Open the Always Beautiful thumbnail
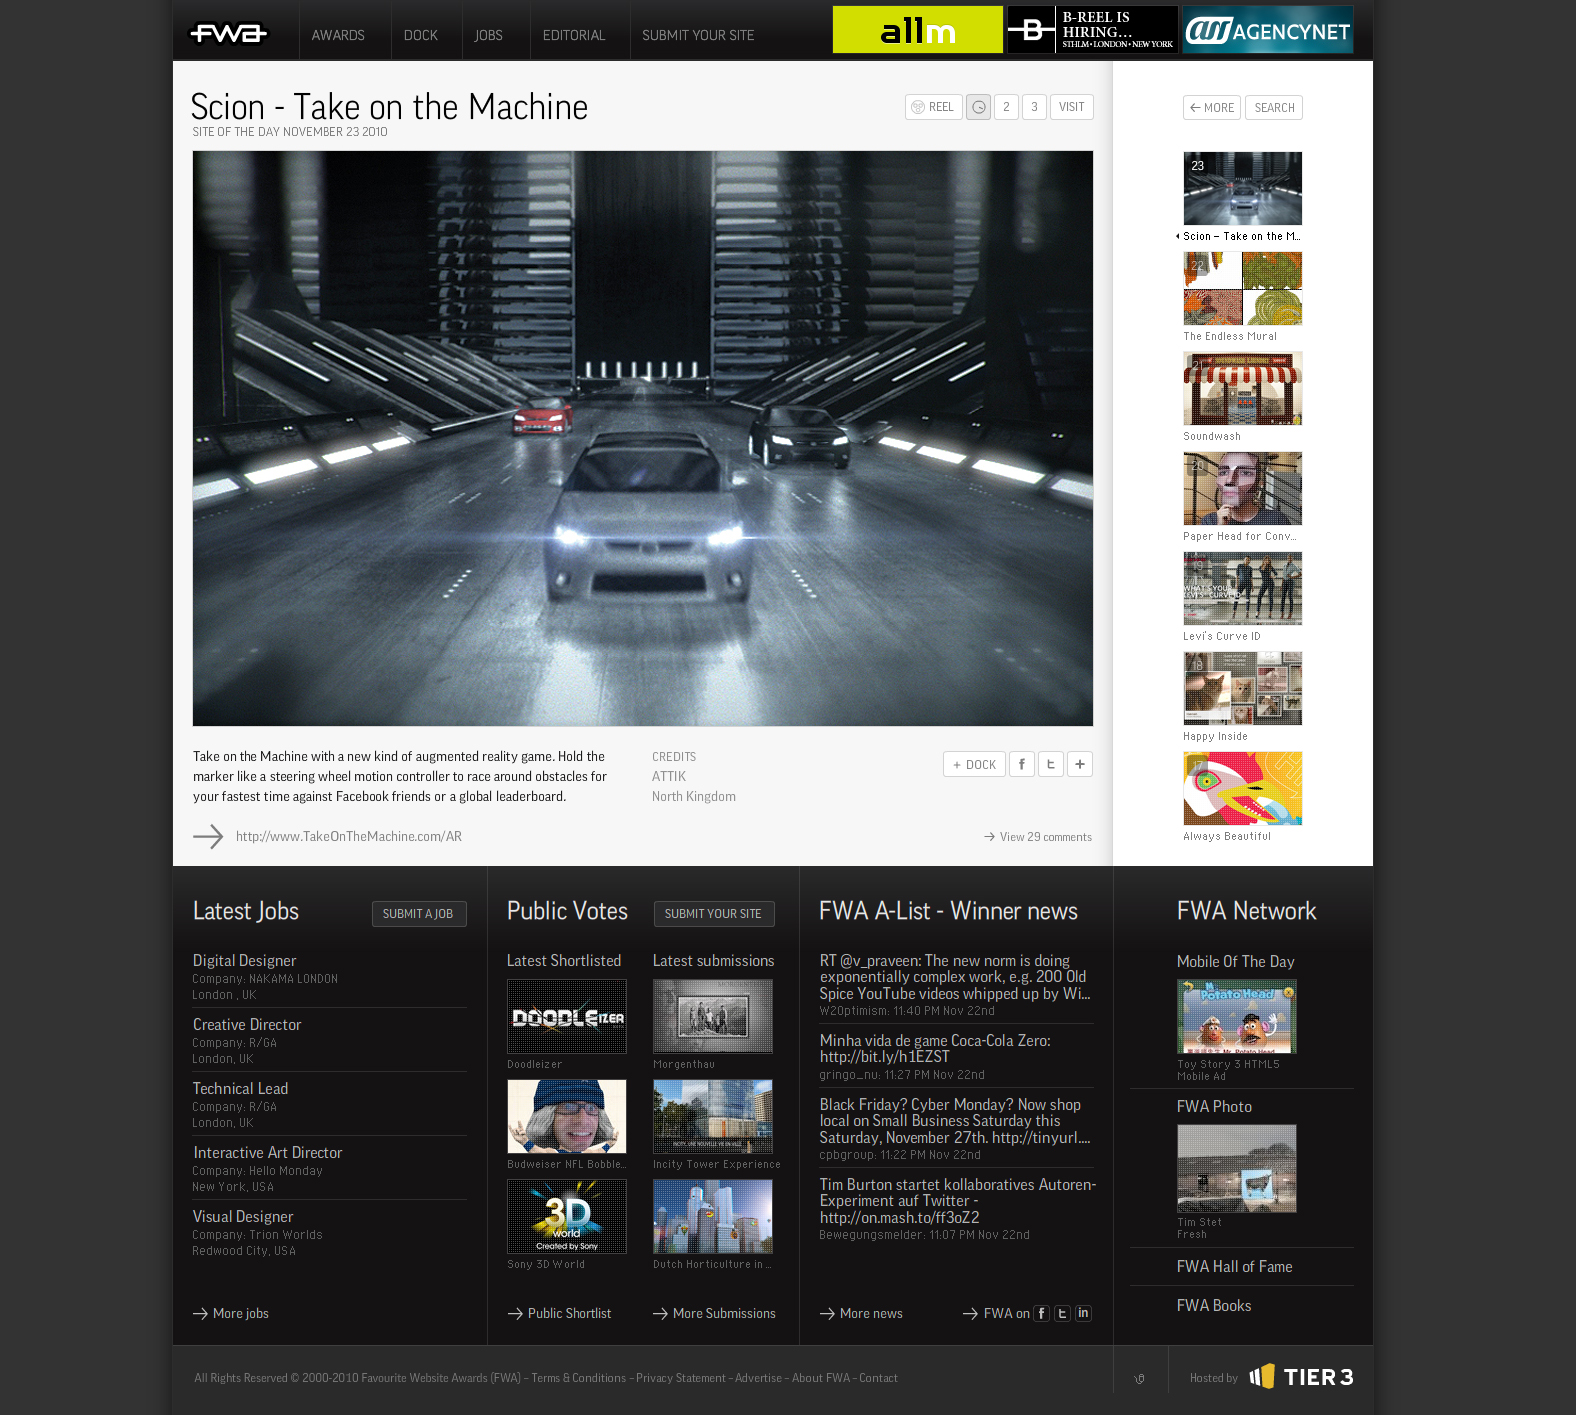1576x1415 pixels. 1243,788
